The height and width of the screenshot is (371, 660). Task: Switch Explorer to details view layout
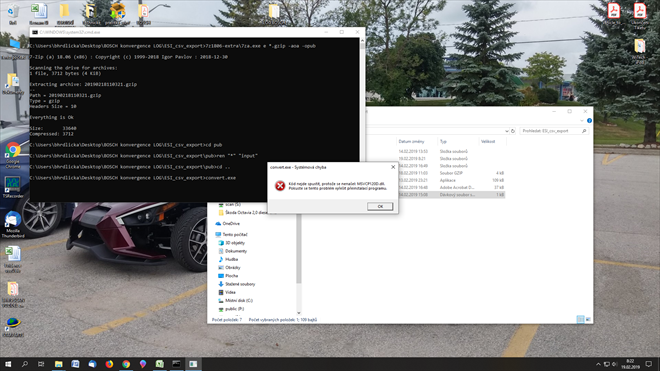580,320
